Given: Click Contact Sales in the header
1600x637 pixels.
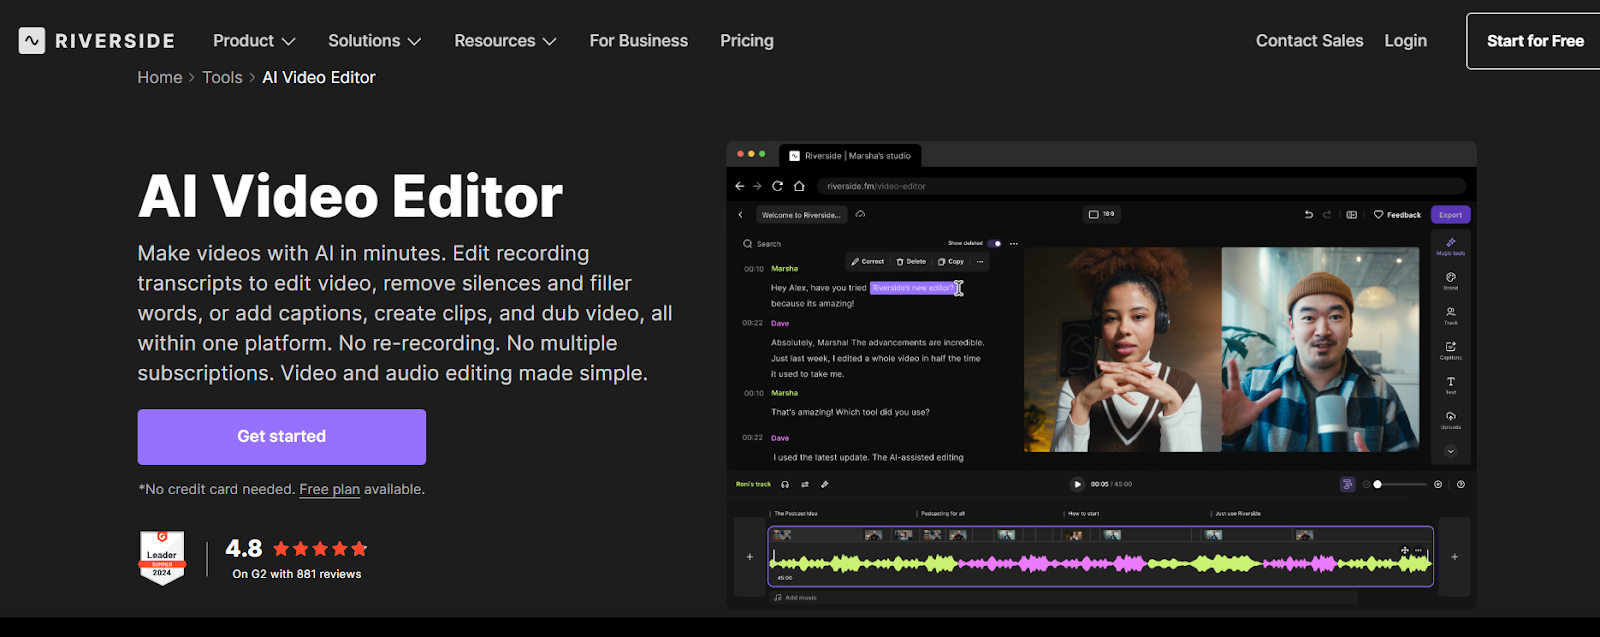Looking at the screenshot, I should (1309, 41).
